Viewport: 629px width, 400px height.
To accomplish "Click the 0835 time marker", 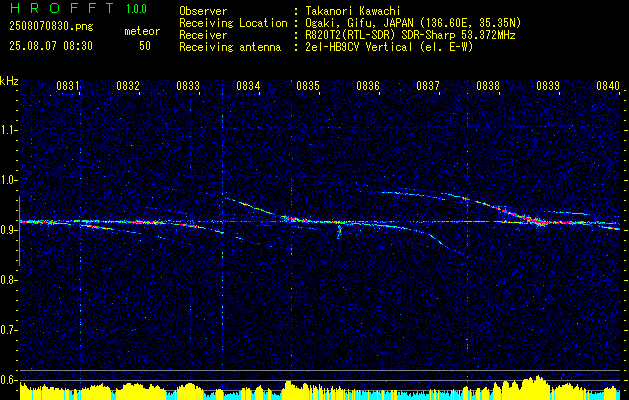I will (308, 85).
